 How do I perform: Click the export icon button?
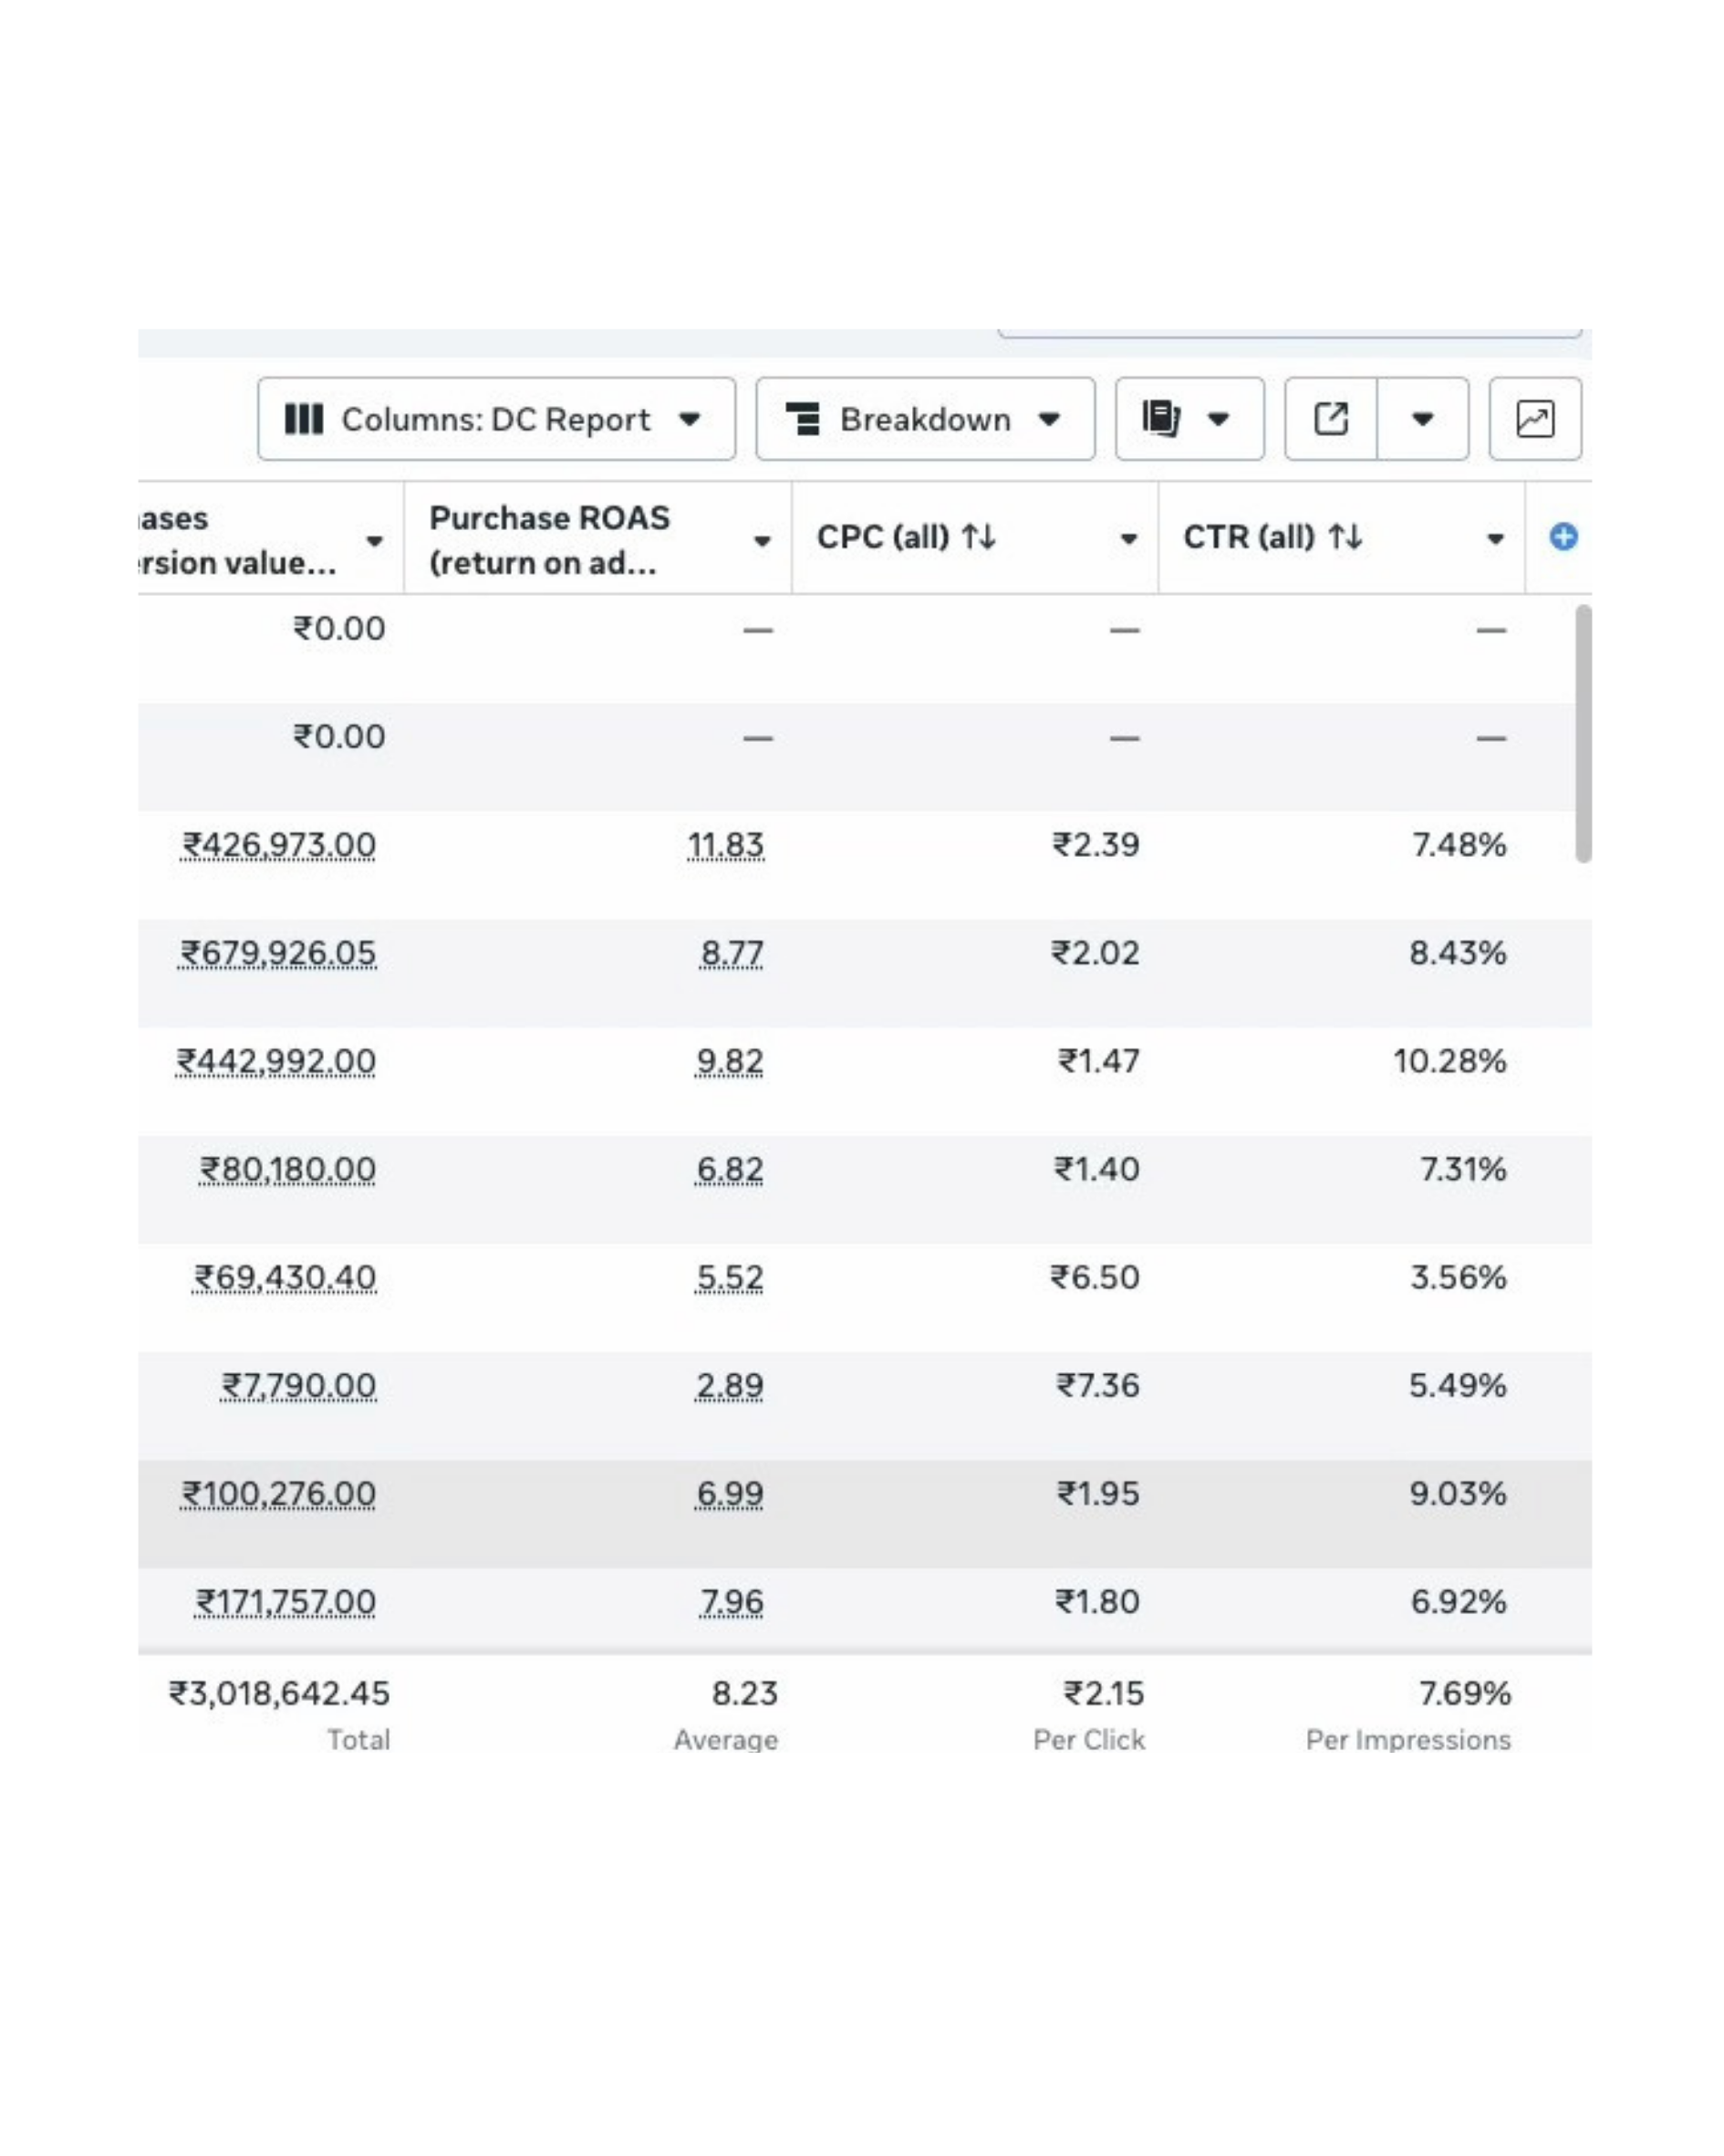click(1331, 419)
